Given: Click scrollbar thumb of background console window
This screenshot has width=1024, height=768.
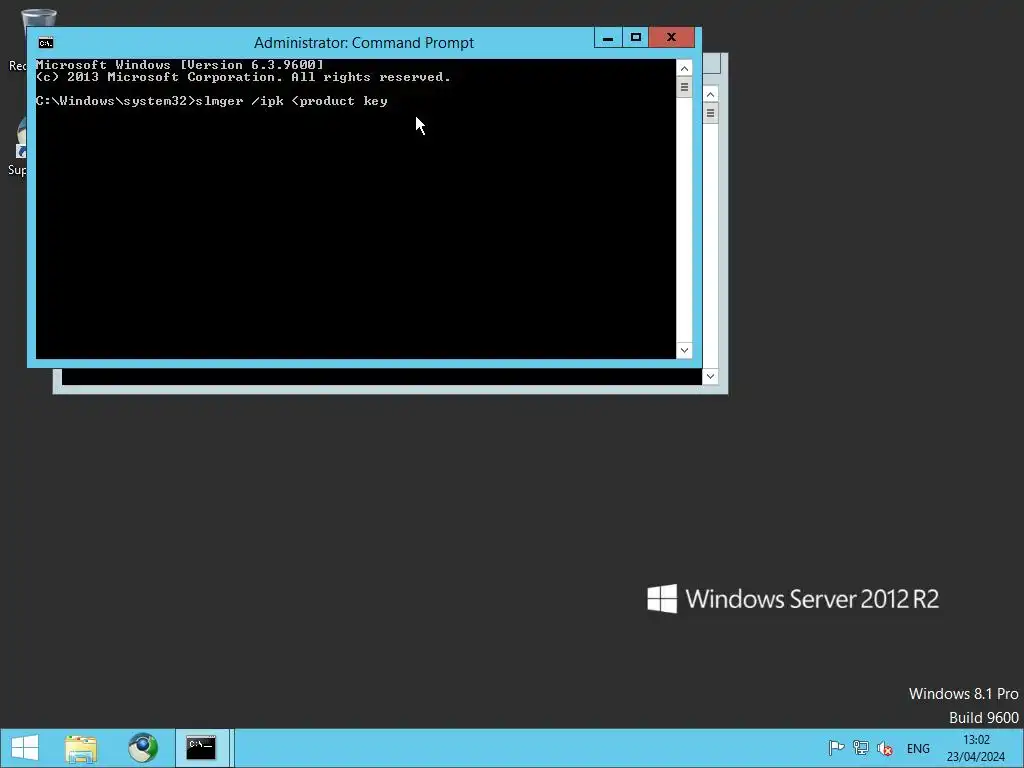Looking at the screenshot, I should point(711,113).
